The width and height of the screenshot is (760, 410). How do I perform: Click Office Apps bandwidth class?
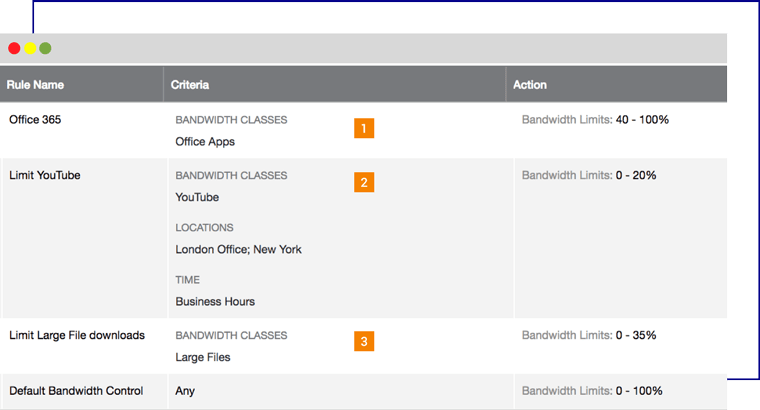point(205,142)
